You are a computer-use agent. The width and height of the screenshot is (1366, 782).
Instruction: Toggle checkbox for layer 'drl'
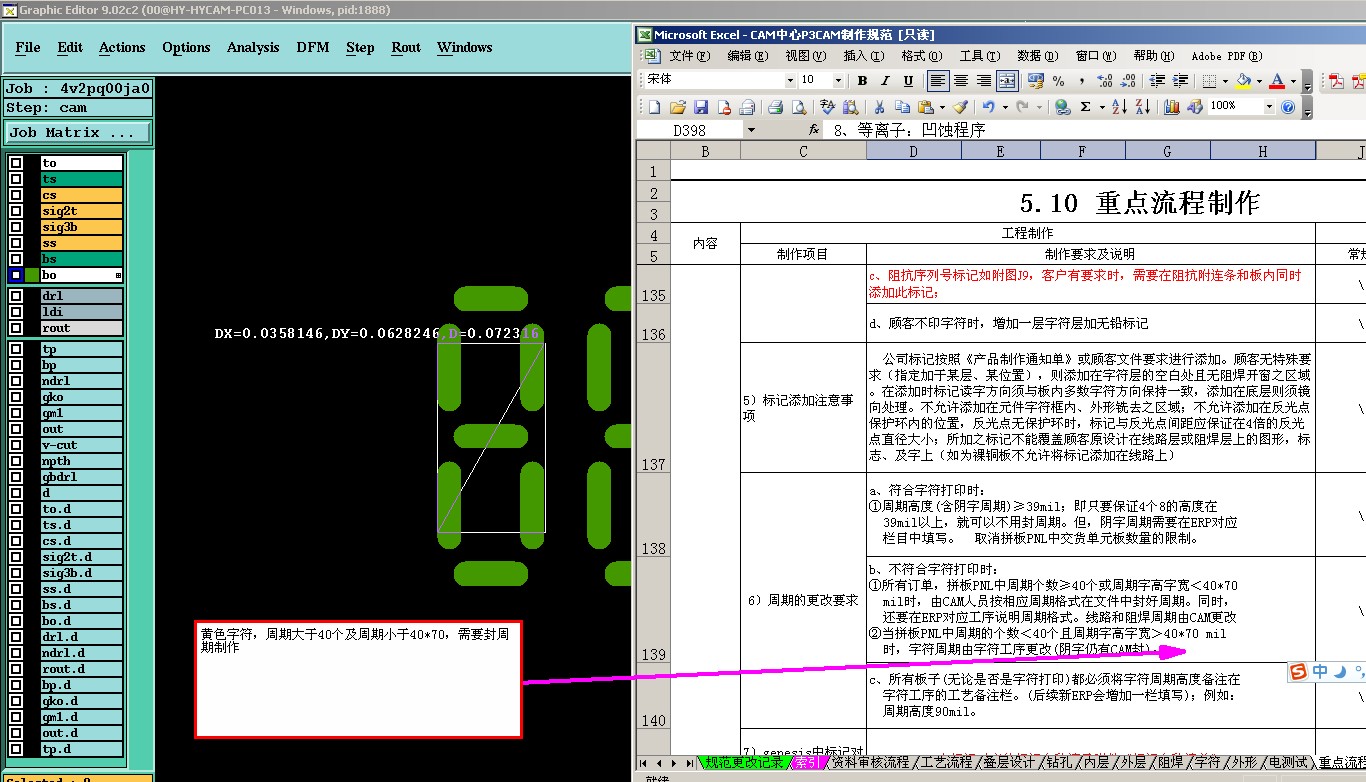tap(16, 296)
